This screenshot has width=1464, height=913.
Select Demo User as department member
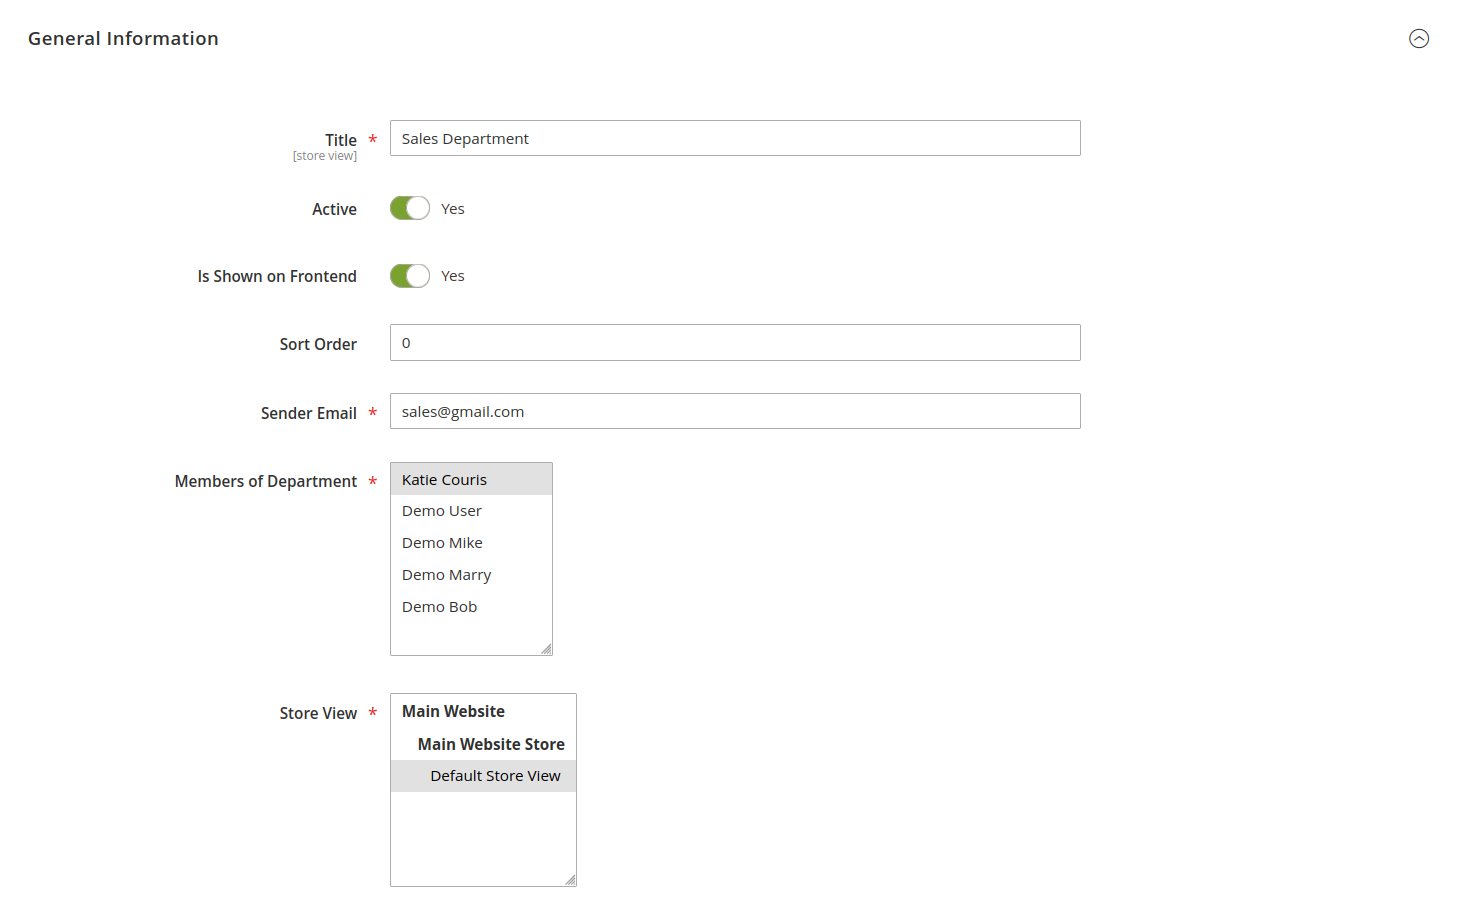(442, 511)
